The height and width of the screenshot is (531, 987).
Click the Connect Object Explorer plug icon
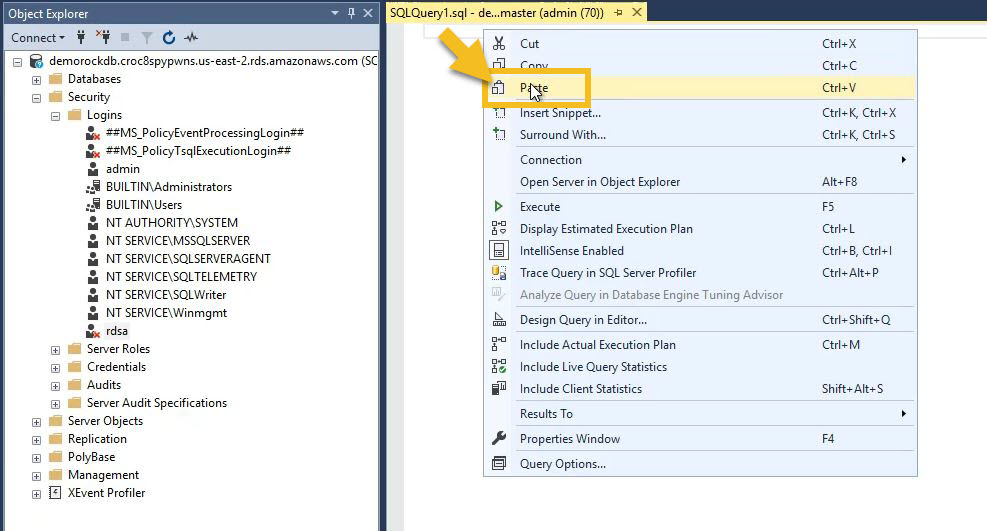[81, 38]
